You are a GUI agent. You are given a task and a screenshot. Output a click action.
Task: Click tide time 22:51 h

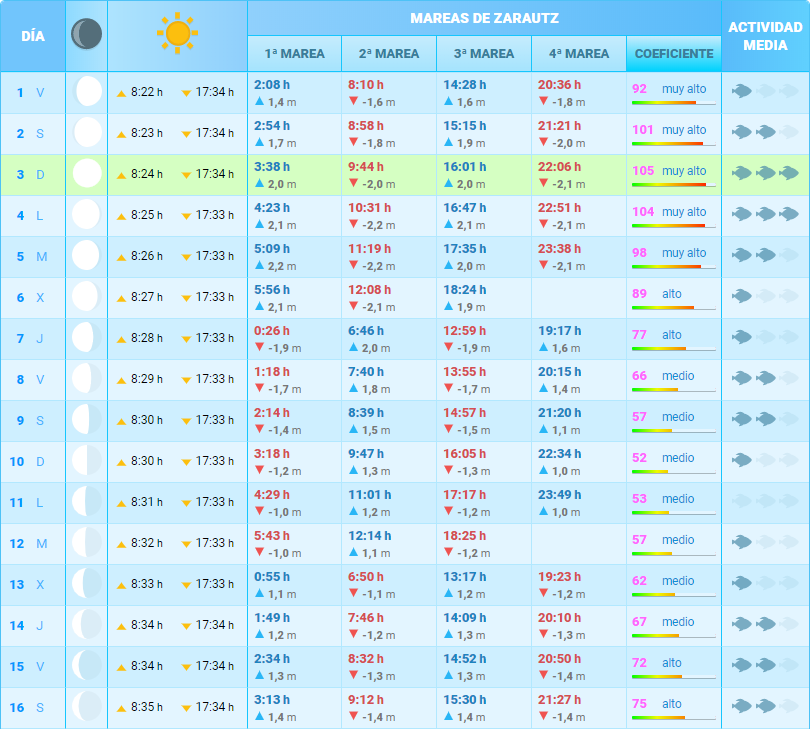[560, 207]
